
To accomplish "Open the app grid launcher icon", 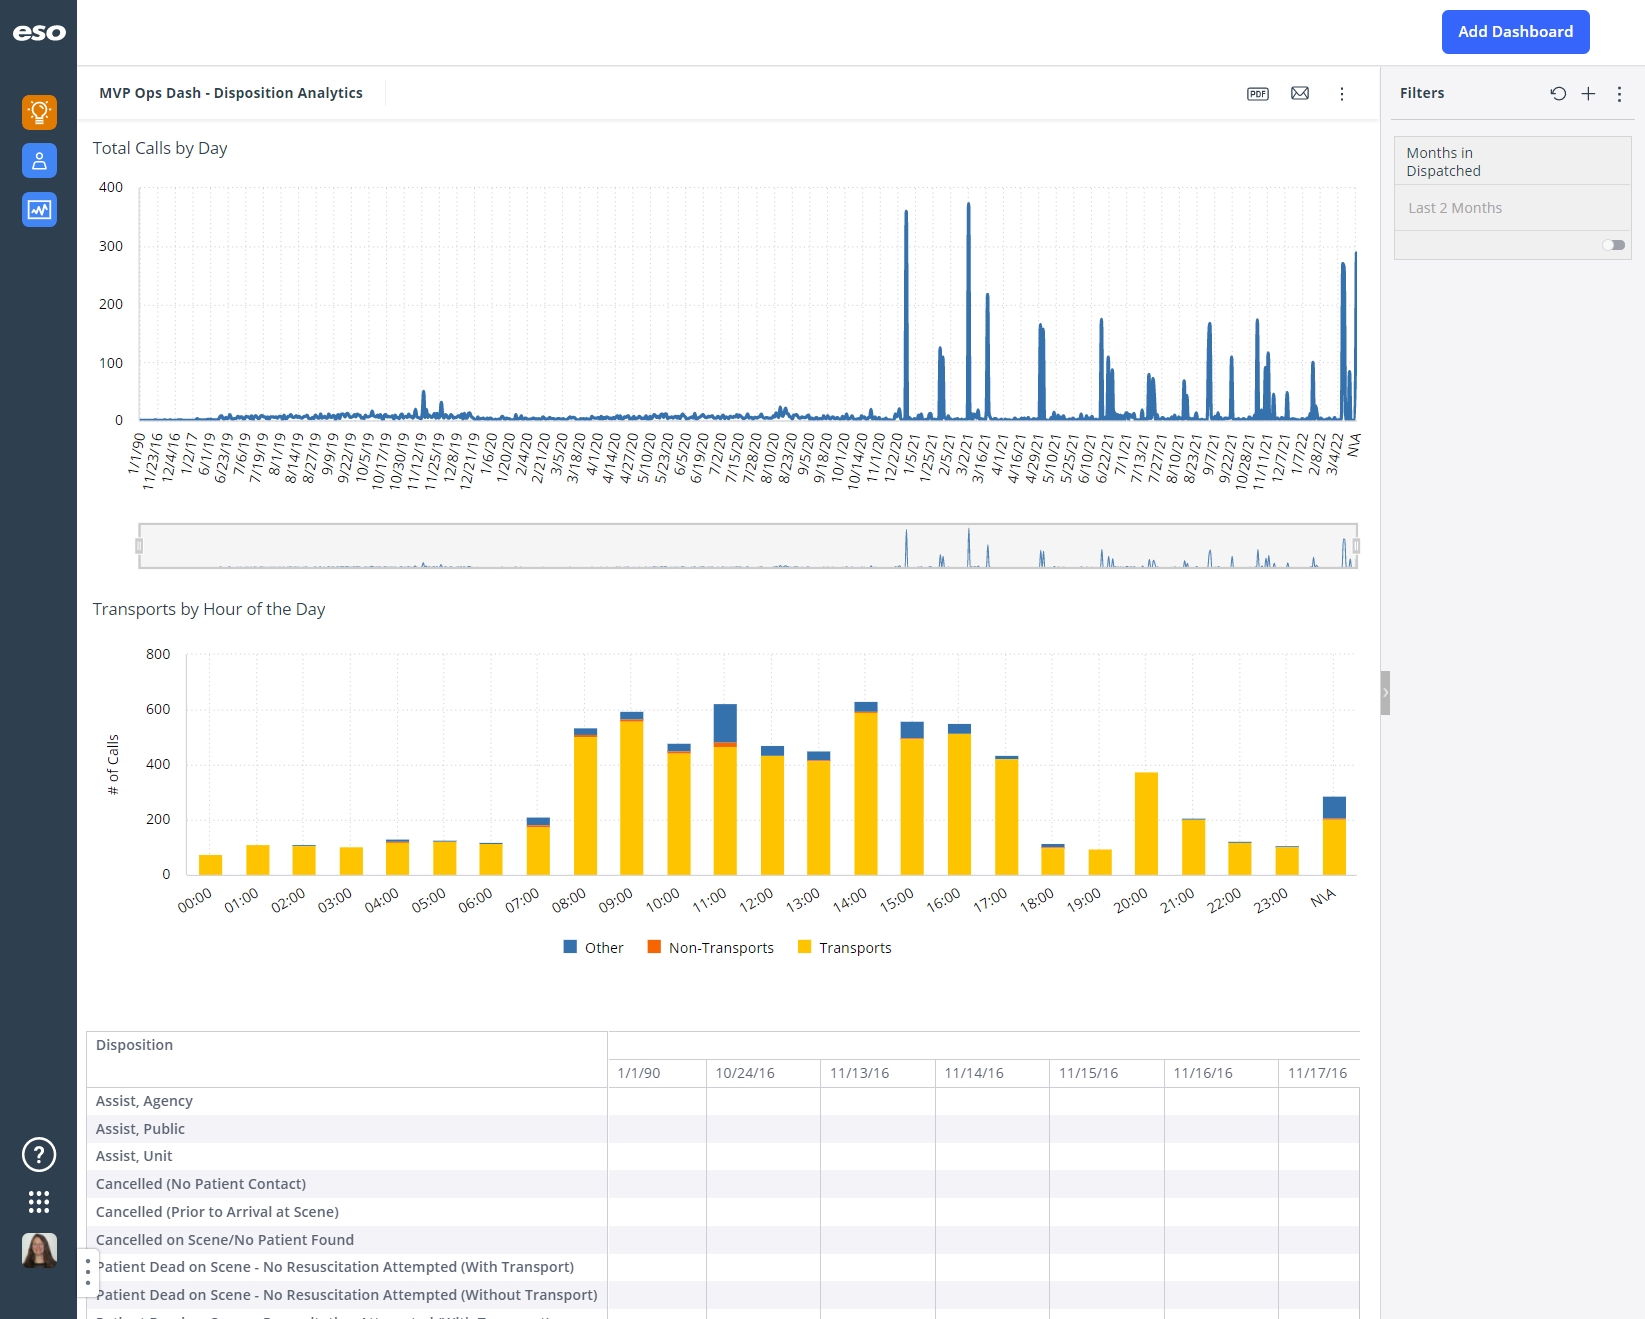I will (39, 1202).
